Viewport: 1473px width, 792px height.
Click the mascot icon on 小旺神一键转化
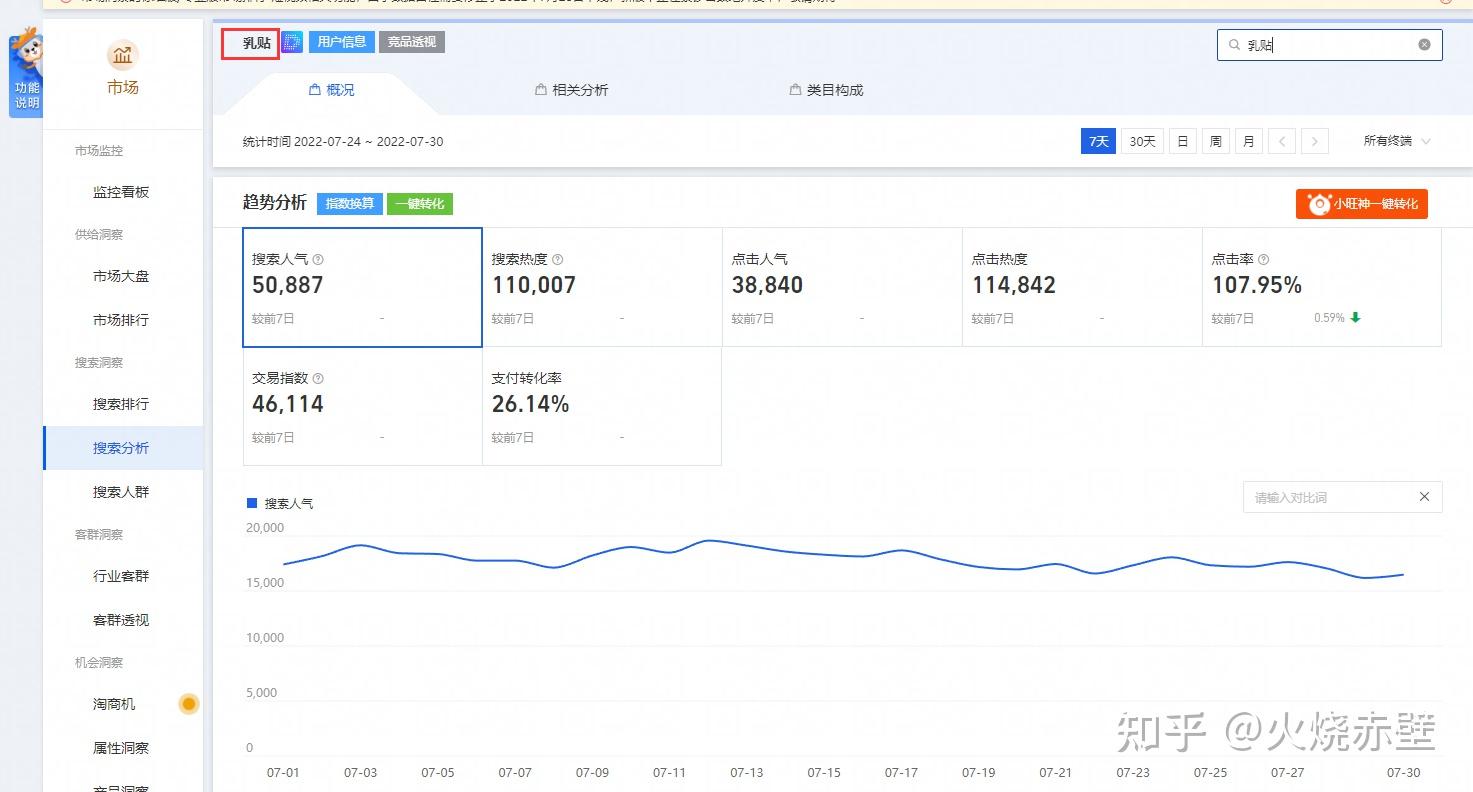coord(1319,203)
